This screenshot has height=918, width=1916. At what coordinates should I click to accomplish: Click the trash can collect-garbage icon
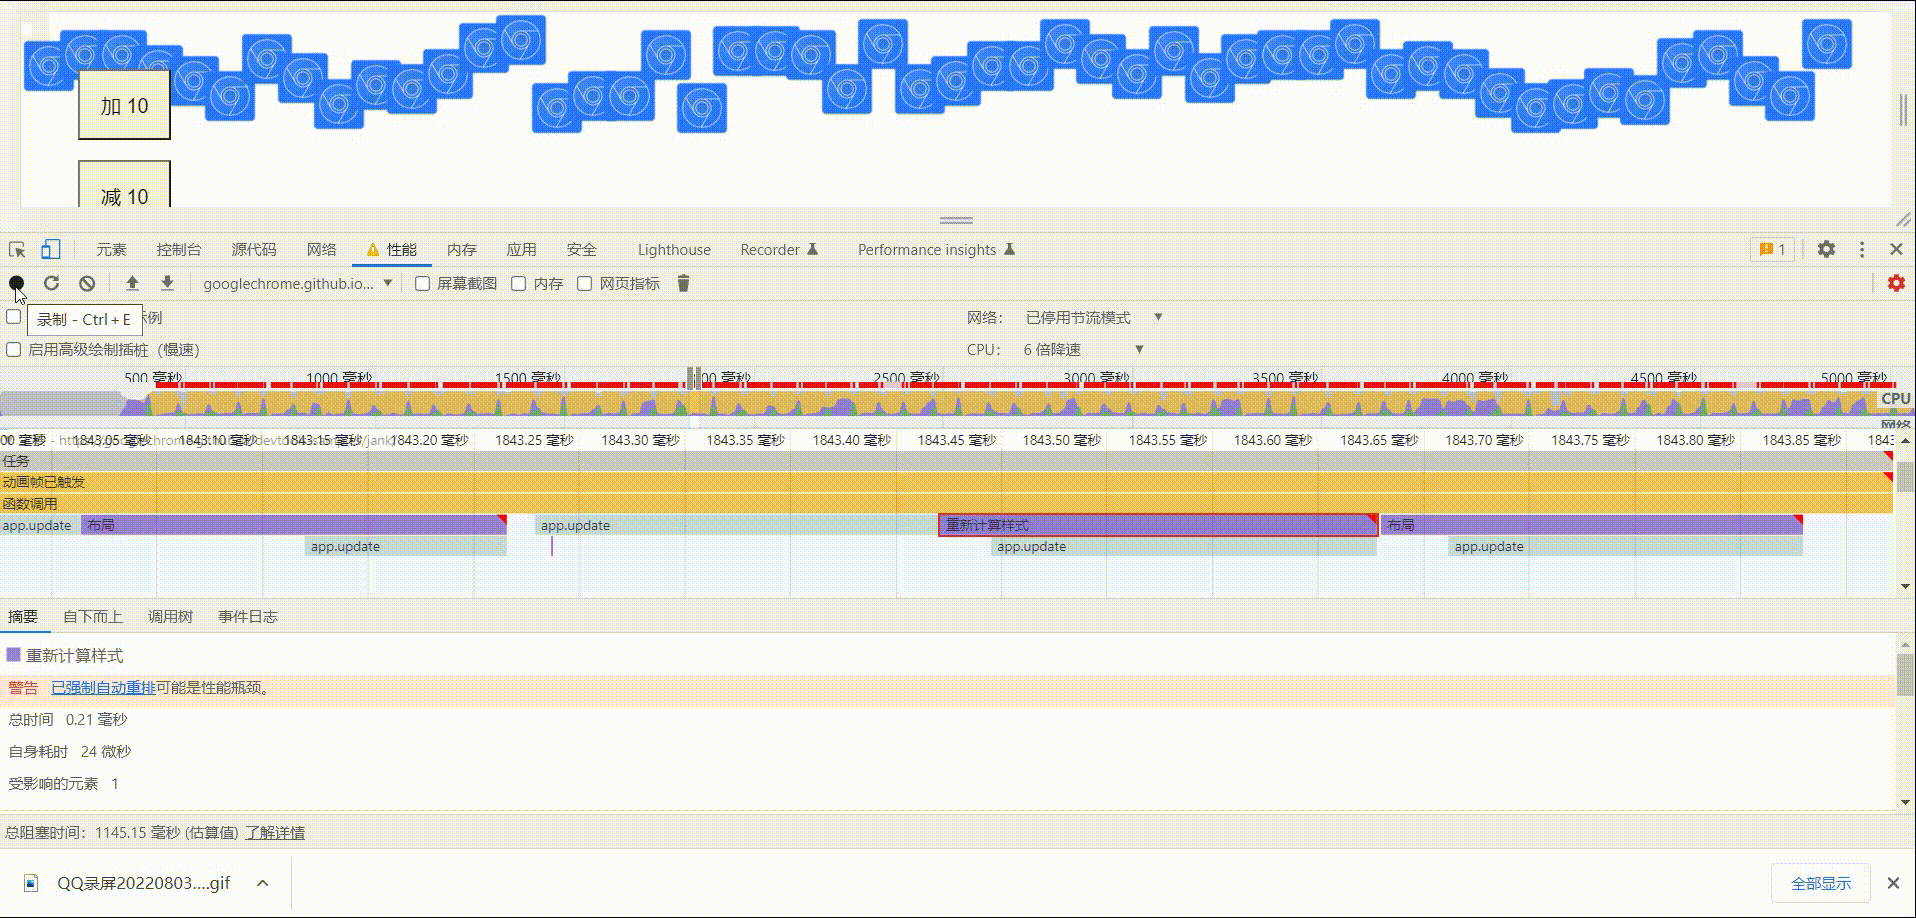point(684,284)
